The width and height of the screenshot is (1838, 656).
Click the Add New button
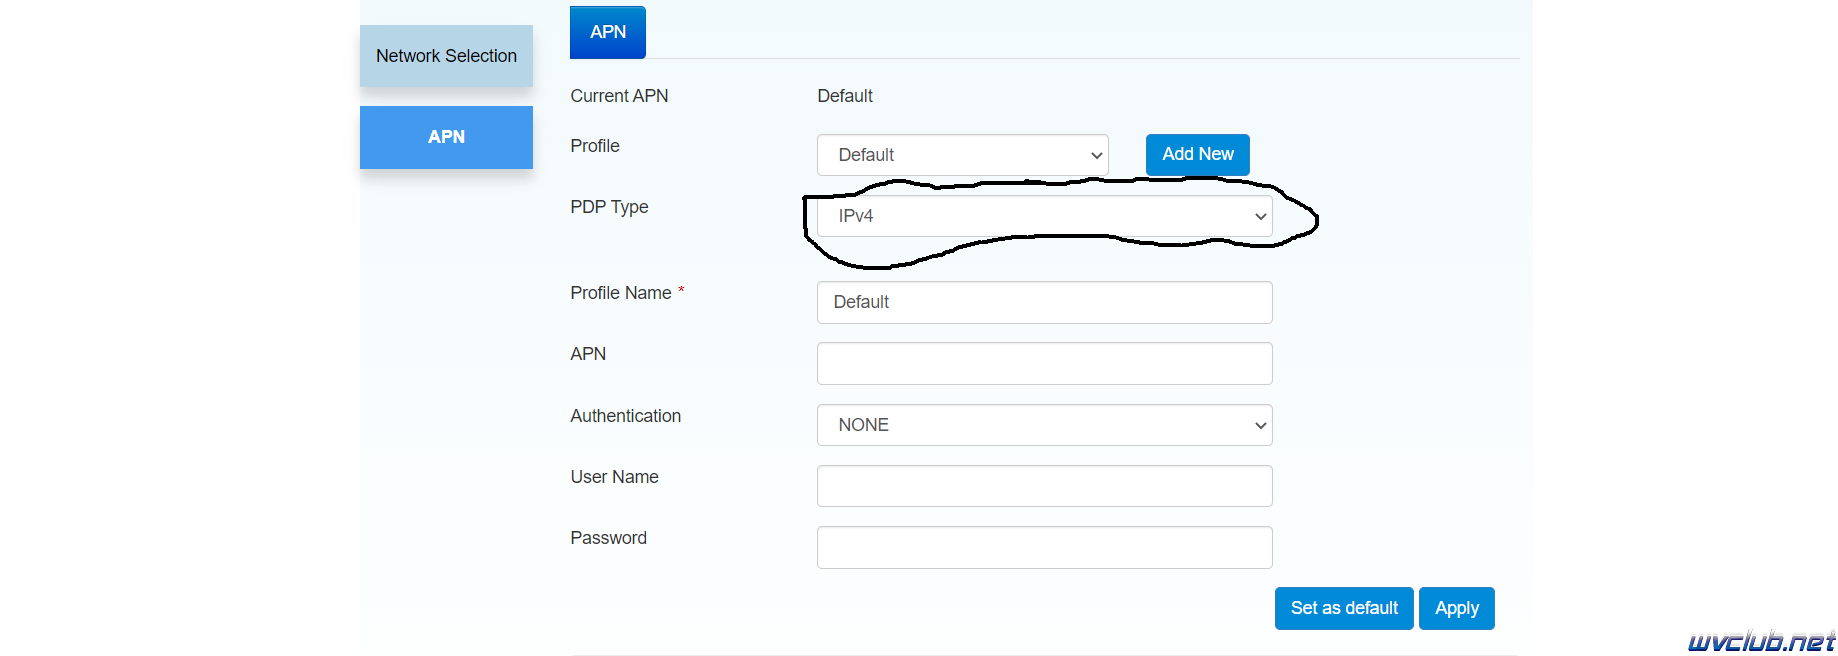point(1198,154)
